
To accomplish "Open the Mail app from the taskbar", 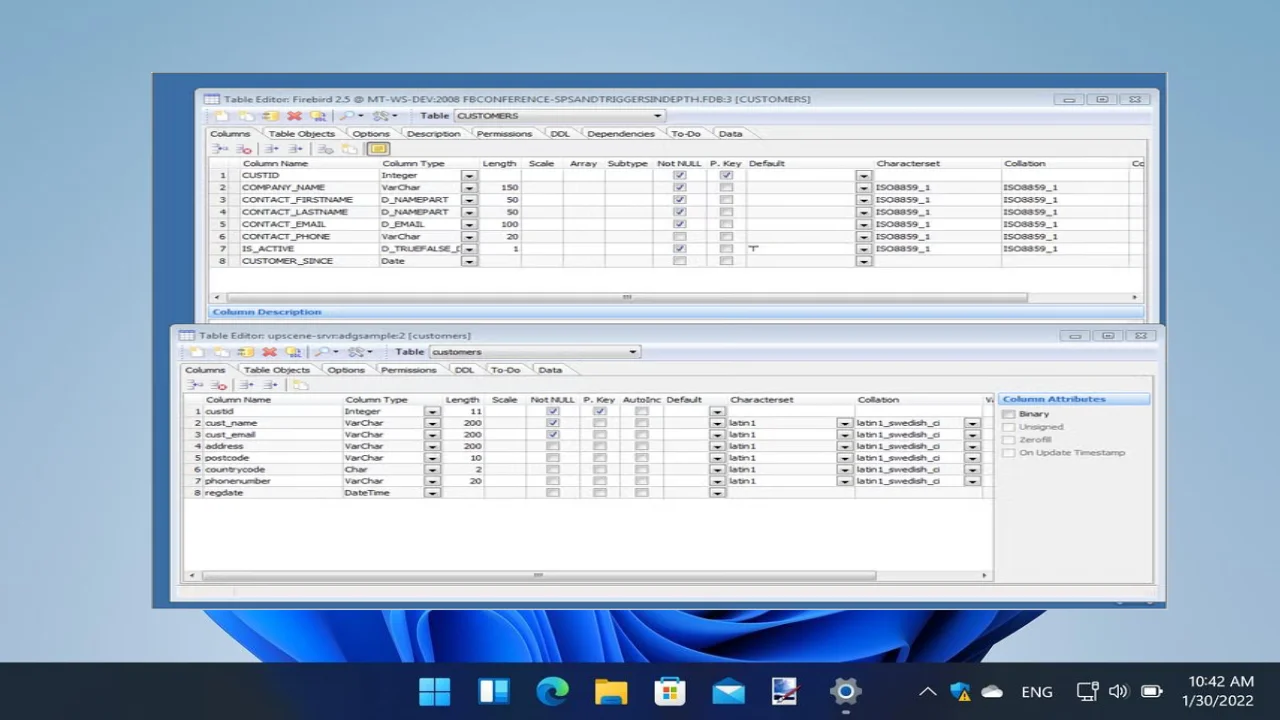I will tap(728, 691).
